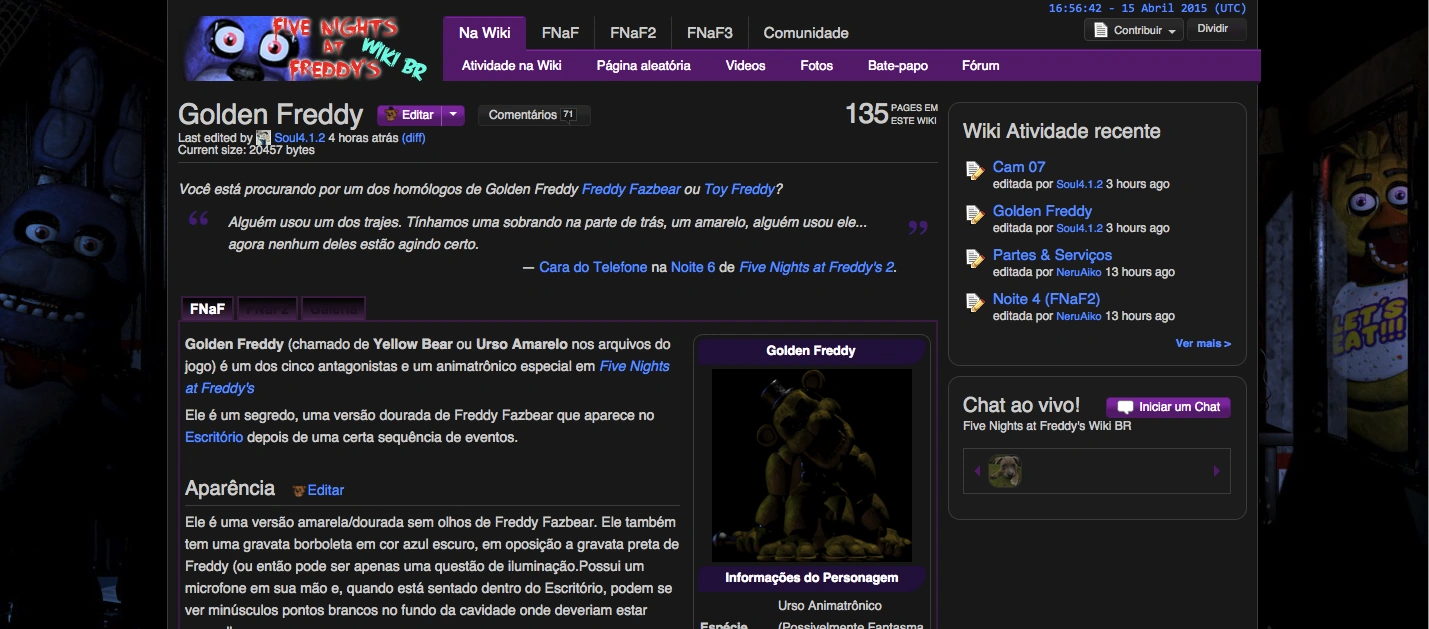Open Five Nights at Freddy's link in intro
This screenshot has width=1429, height=629.
427,377
